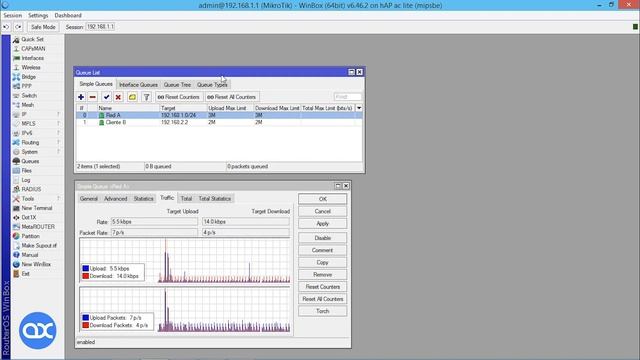Open Queues in the sidebar
The width and height of the screenshot is (640, 360).
tap(30, 161)
